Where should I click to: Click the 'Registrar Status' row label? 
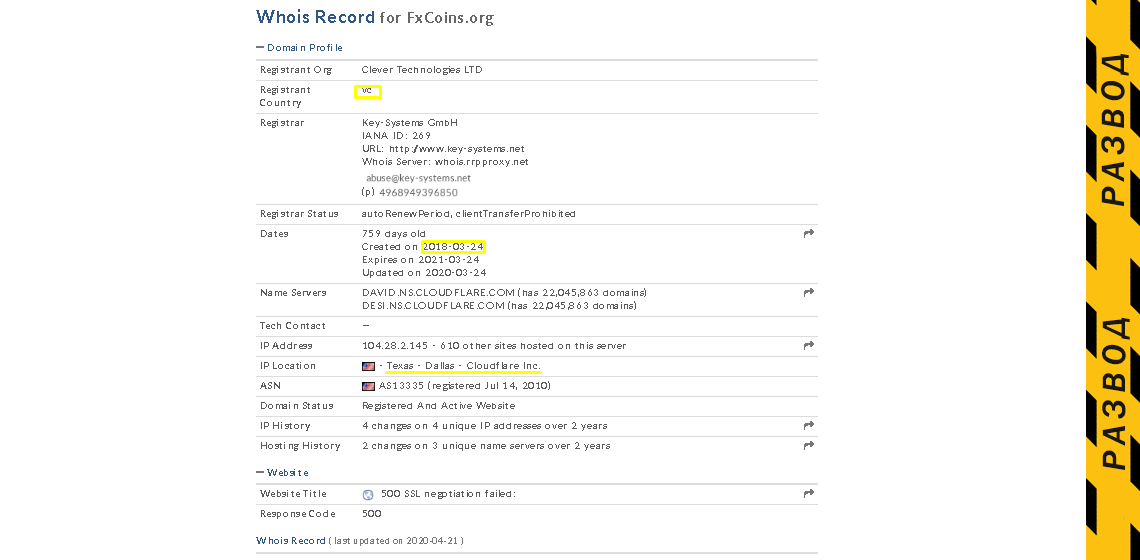coord(299,214)
